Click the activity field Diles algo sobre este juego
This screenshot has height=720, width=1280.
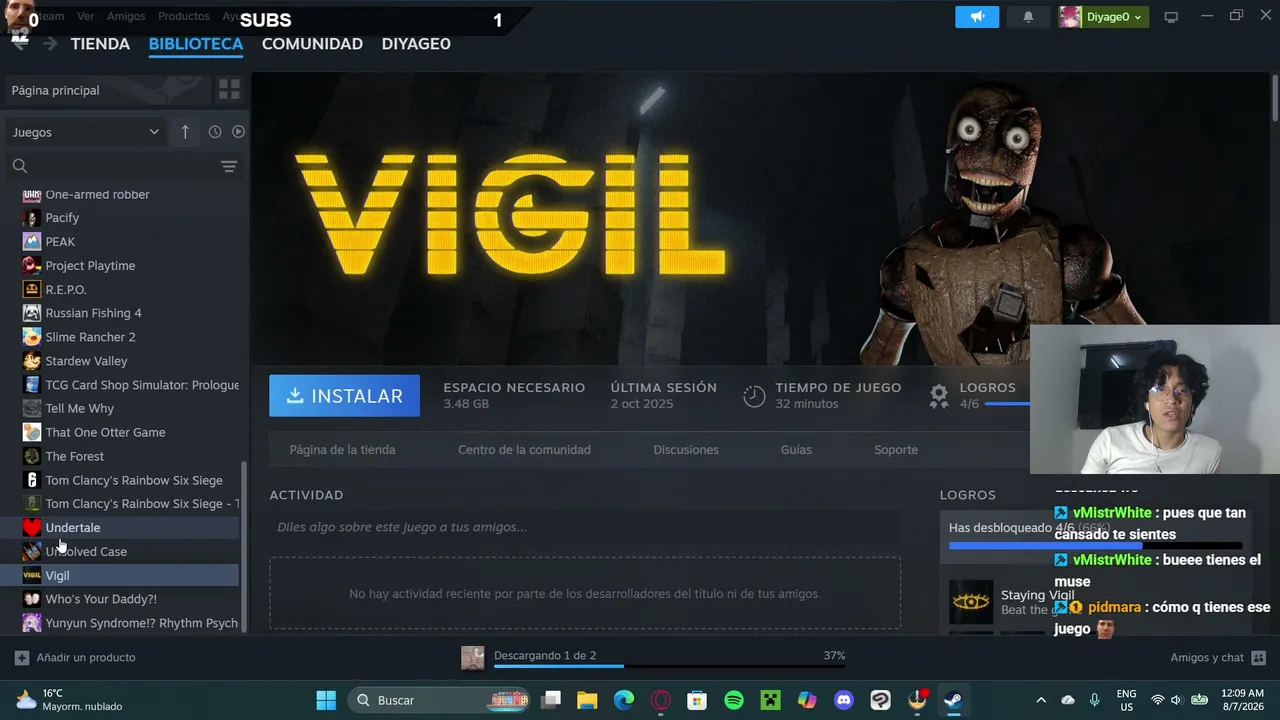pos(585,527)
